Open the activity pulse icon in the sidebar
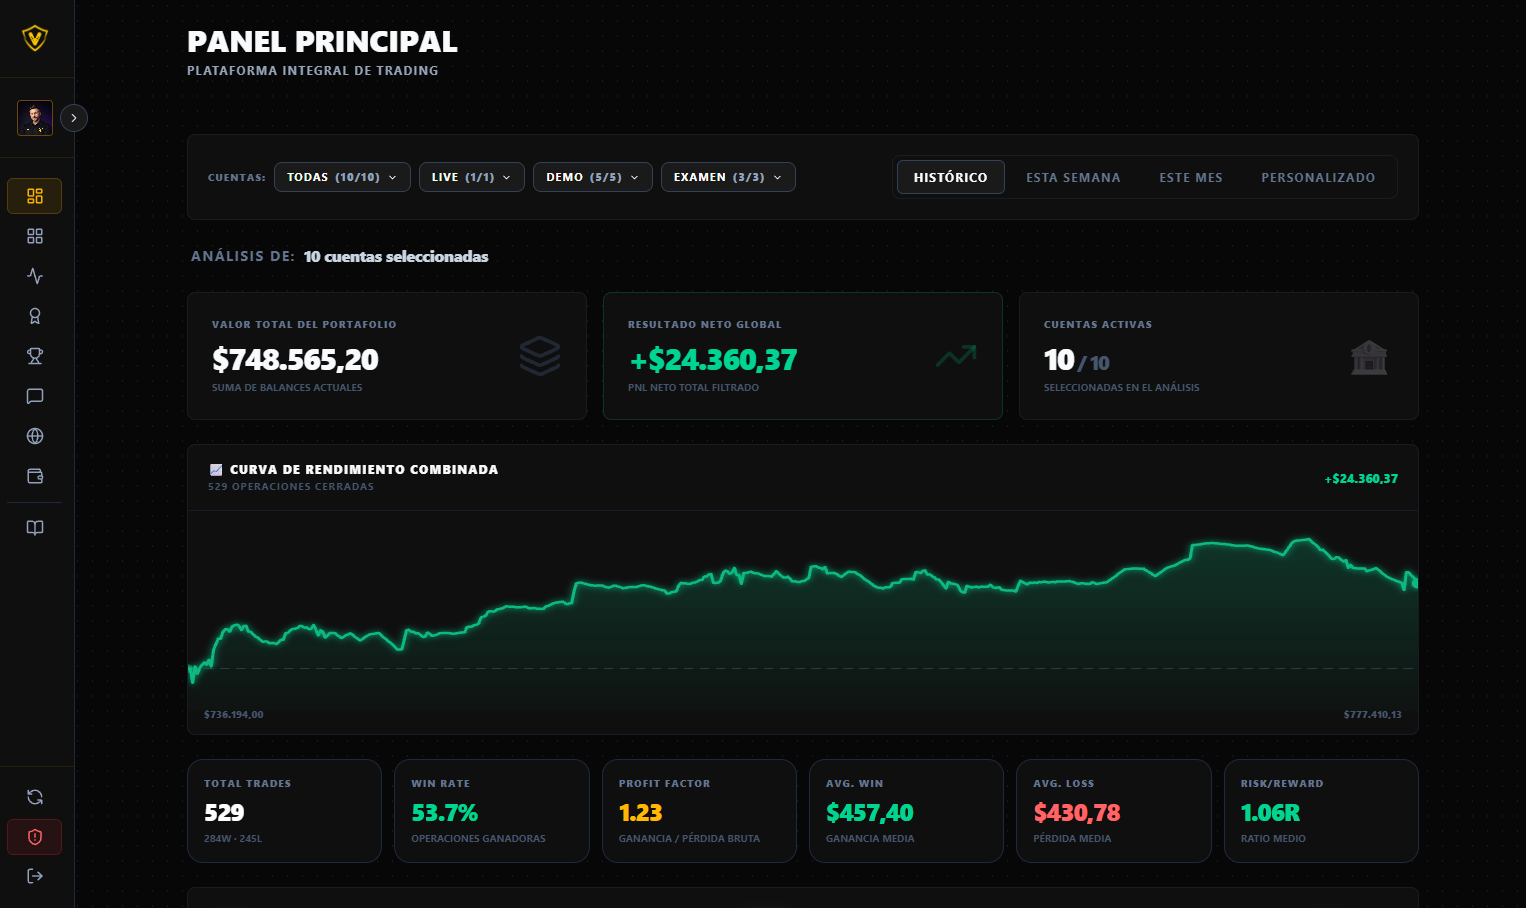 pyautogui.click(x=35, y=276)
